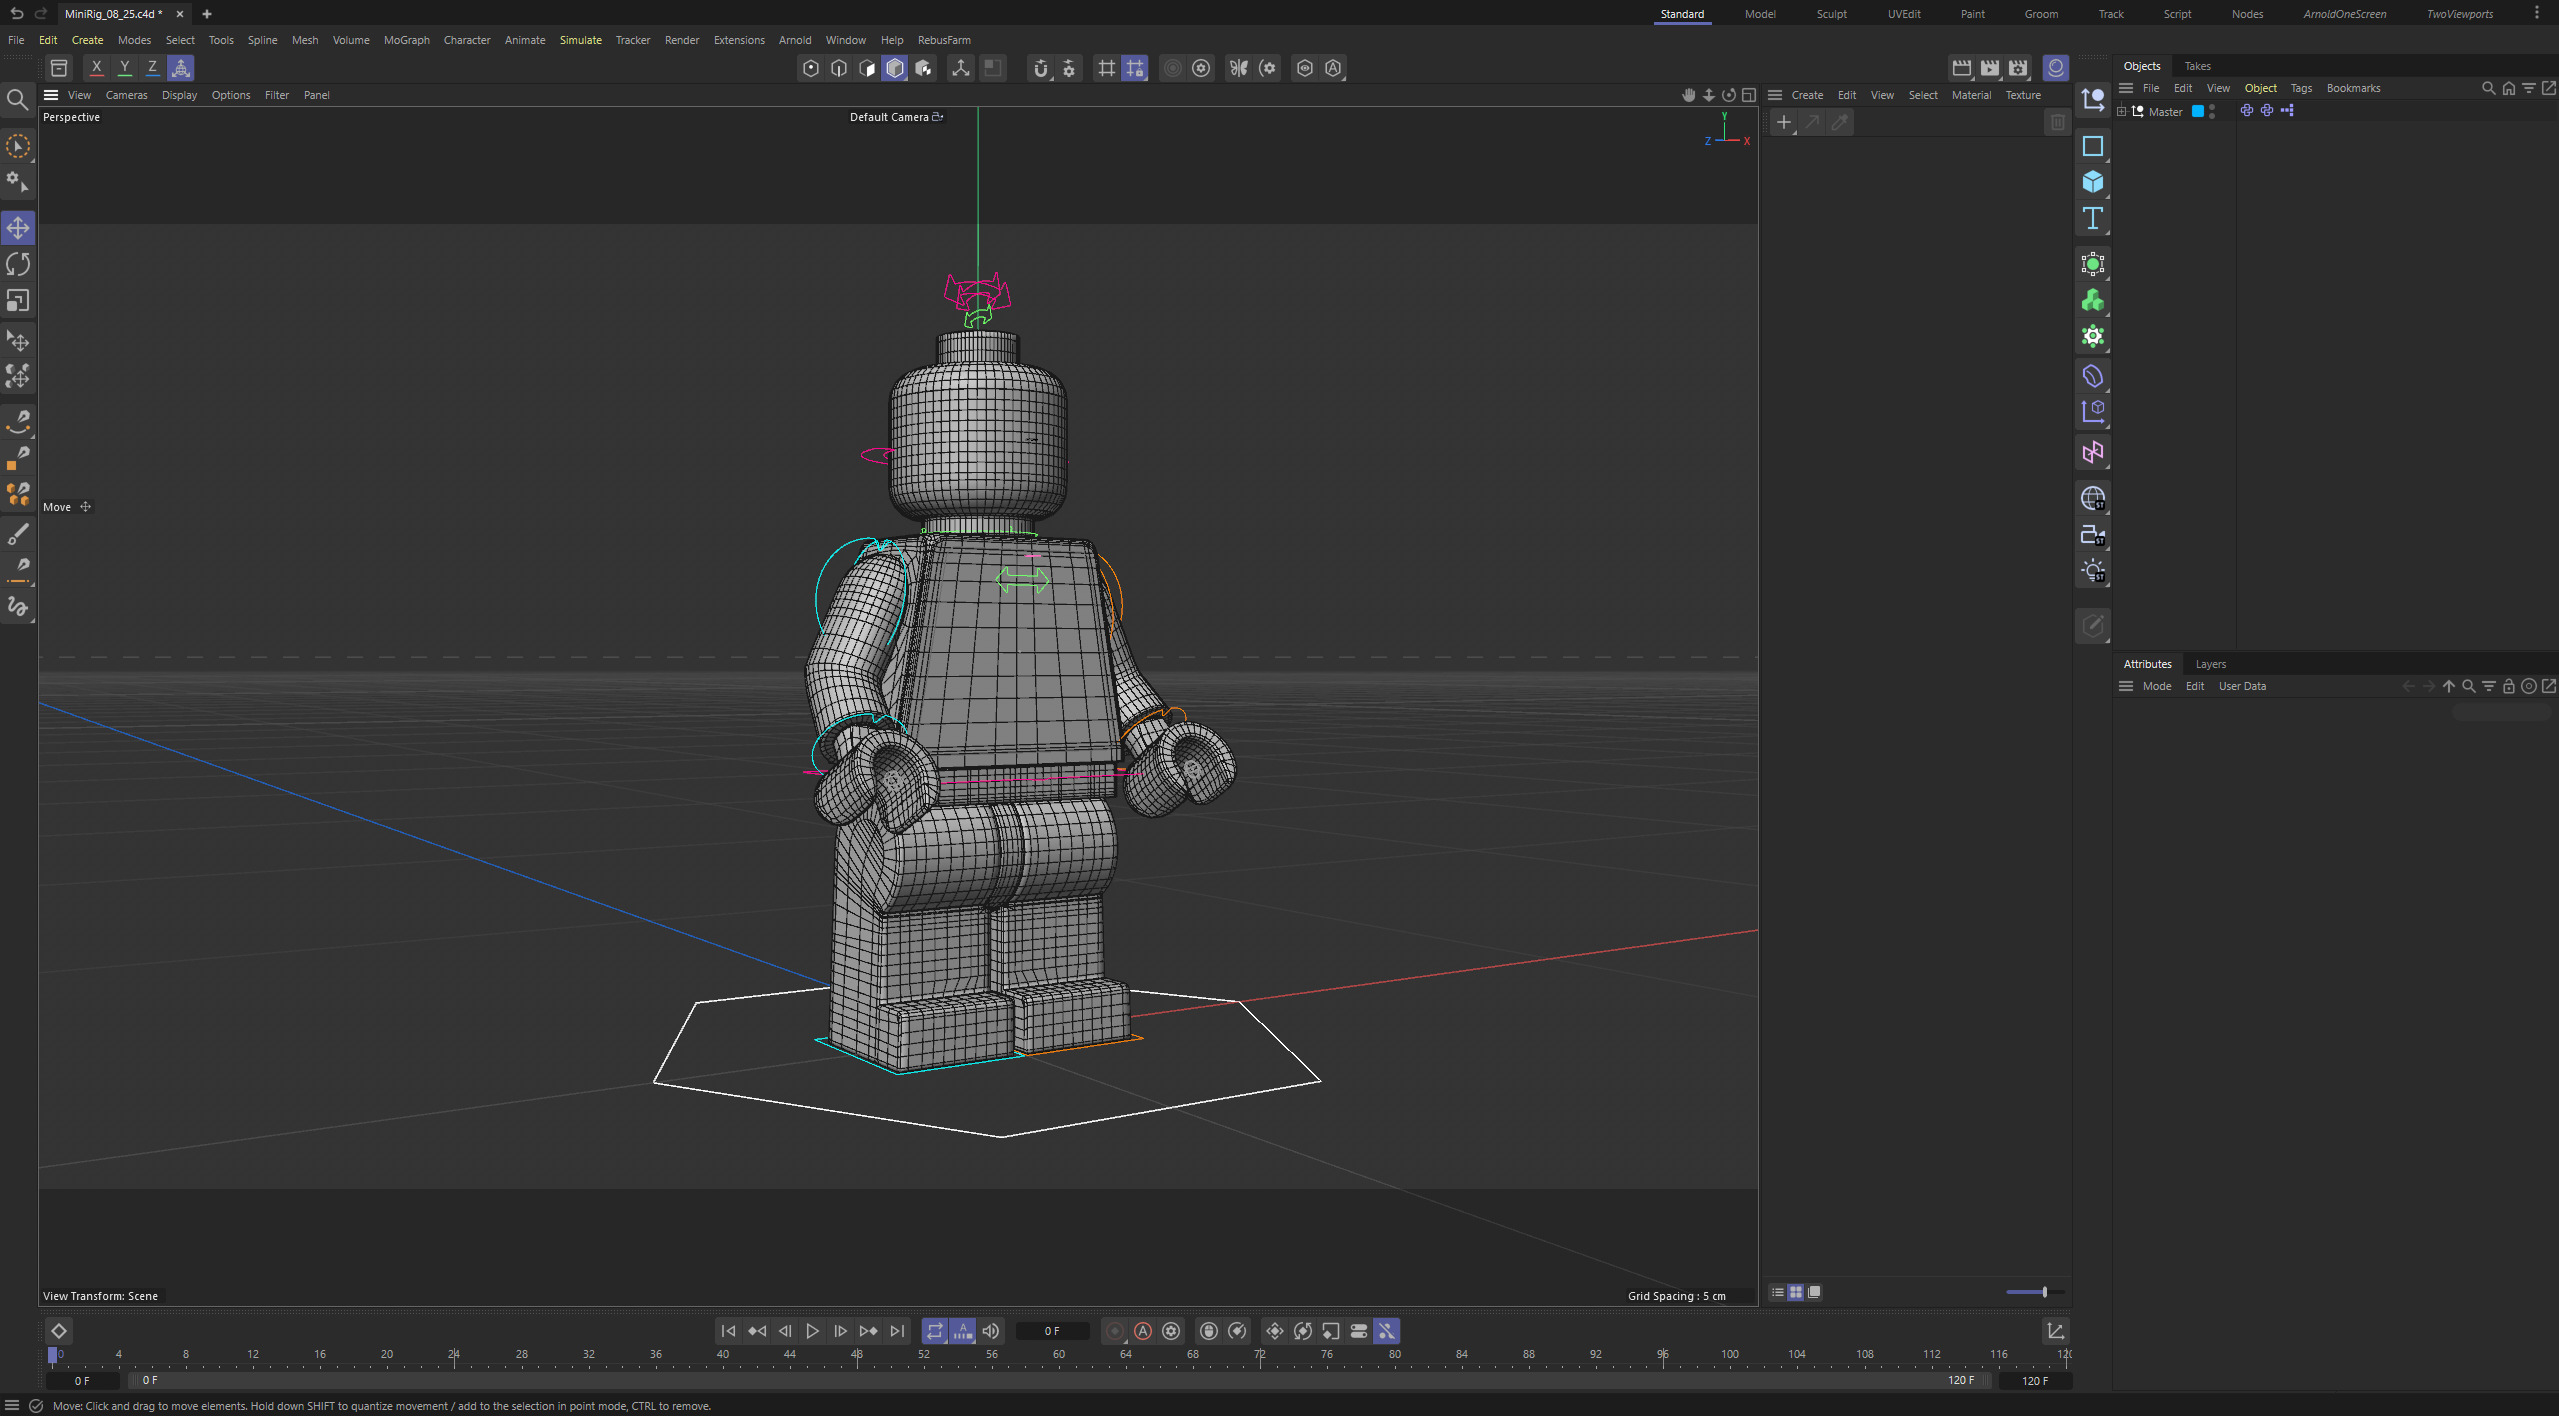Open status bar hamburger menu at bottom
The width and height of the screenshot is (2559, 1416).
pyautogui.click(x=12, y=1405)
